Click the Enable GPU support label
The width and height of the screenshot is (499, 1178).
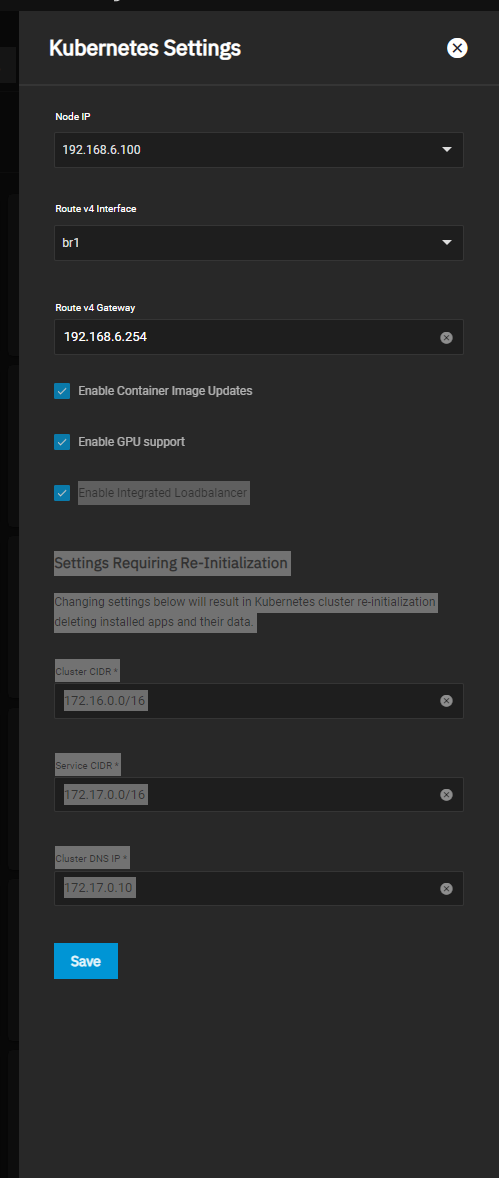(132, 442)
